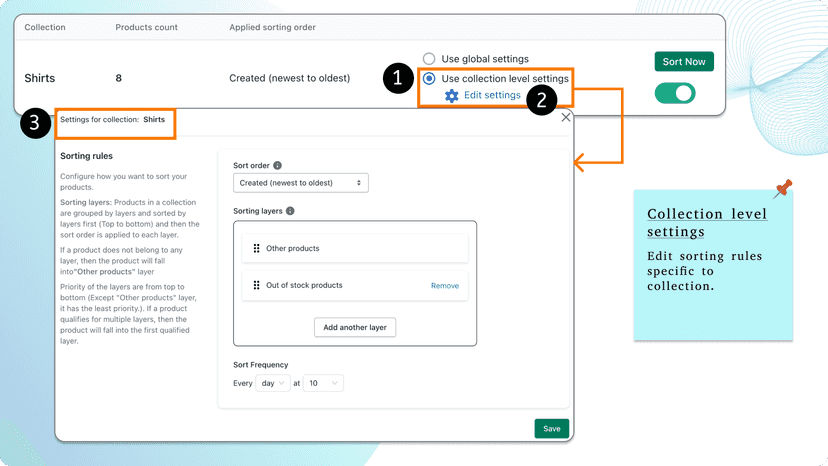828x466 pixels.
Task: Select Use collection level settings radio button
Action: pos(429,79)
